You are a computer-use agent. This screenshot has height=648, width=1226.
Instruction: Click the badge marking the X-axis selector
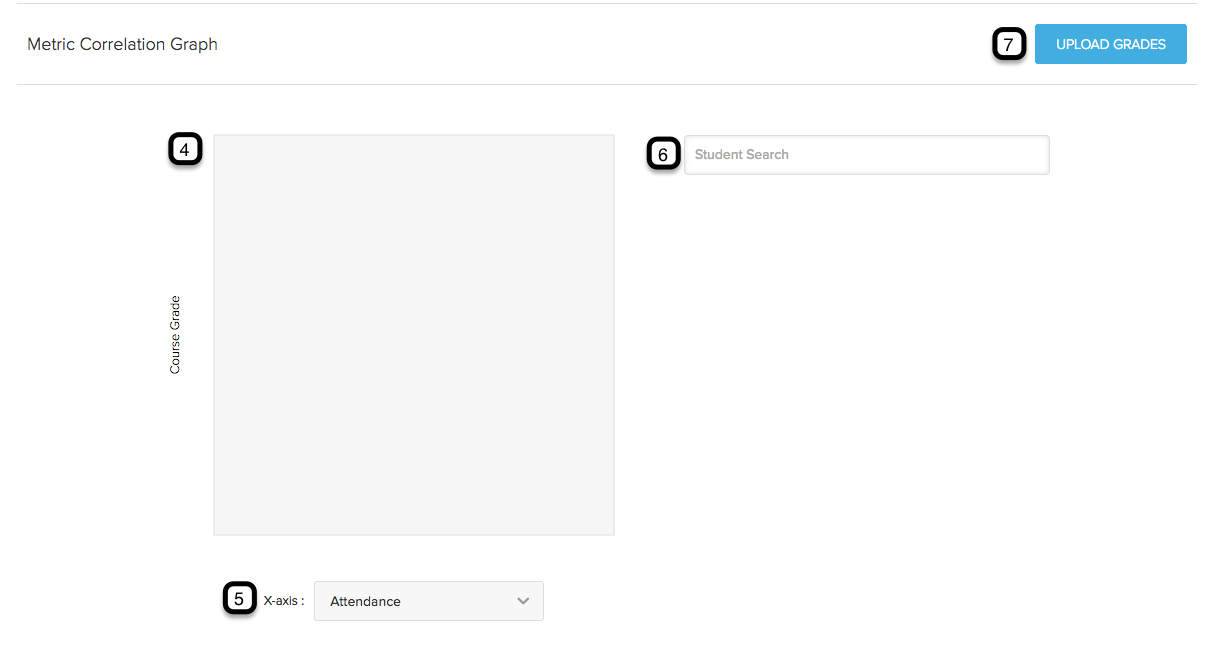pos(238,599)
